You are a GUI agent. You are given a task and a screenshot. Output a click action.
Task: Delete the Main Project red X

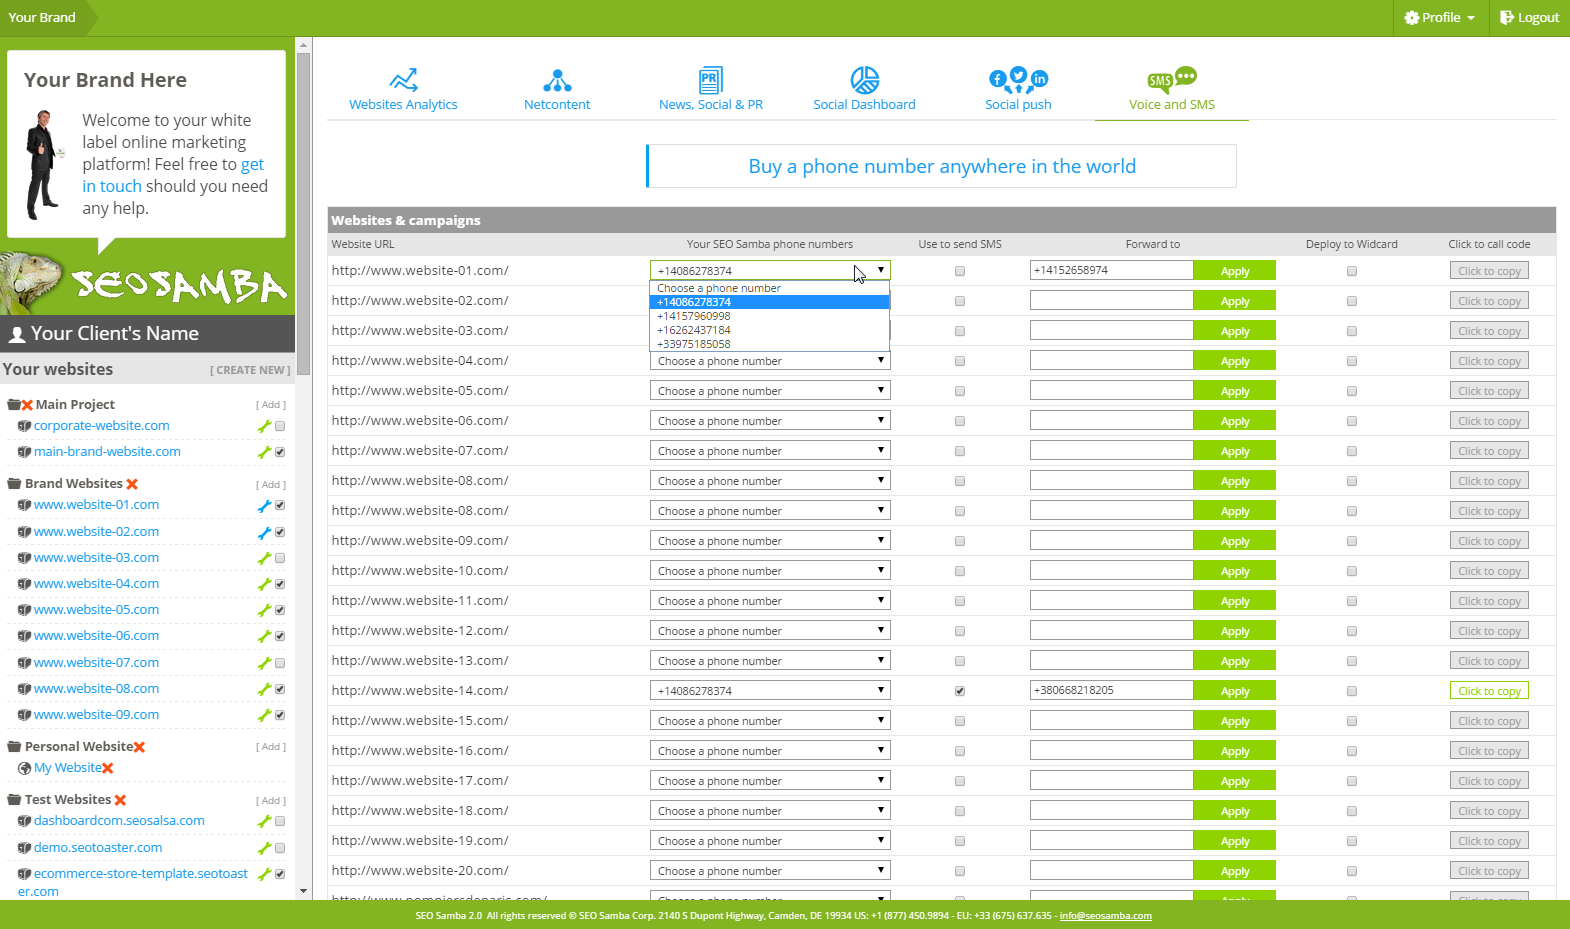tap(27, 405)
